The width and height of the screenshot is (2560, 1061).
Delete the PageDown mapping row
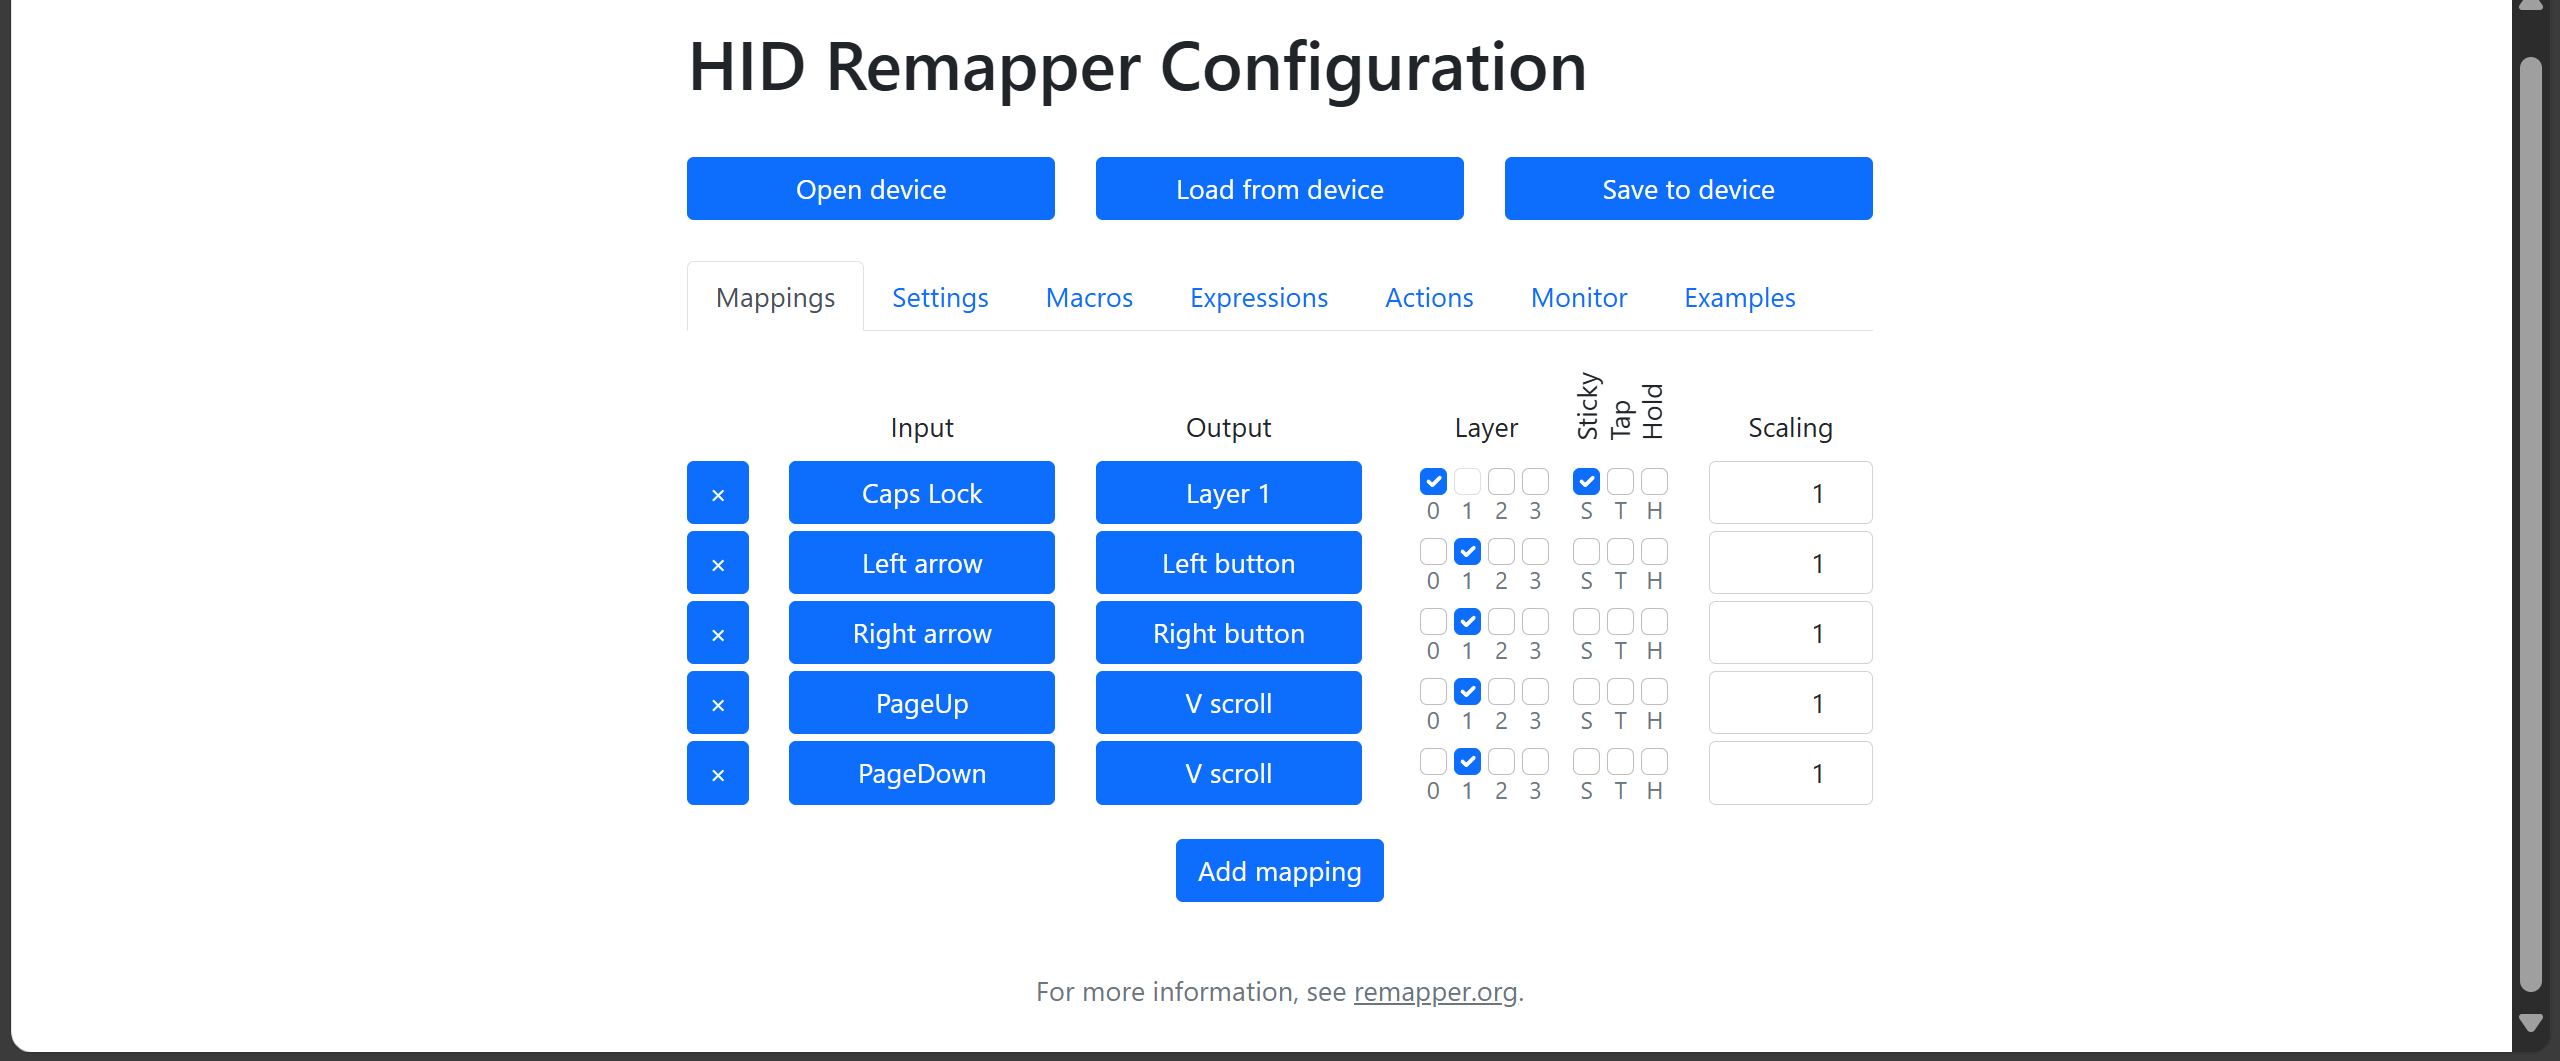(717, 773)
